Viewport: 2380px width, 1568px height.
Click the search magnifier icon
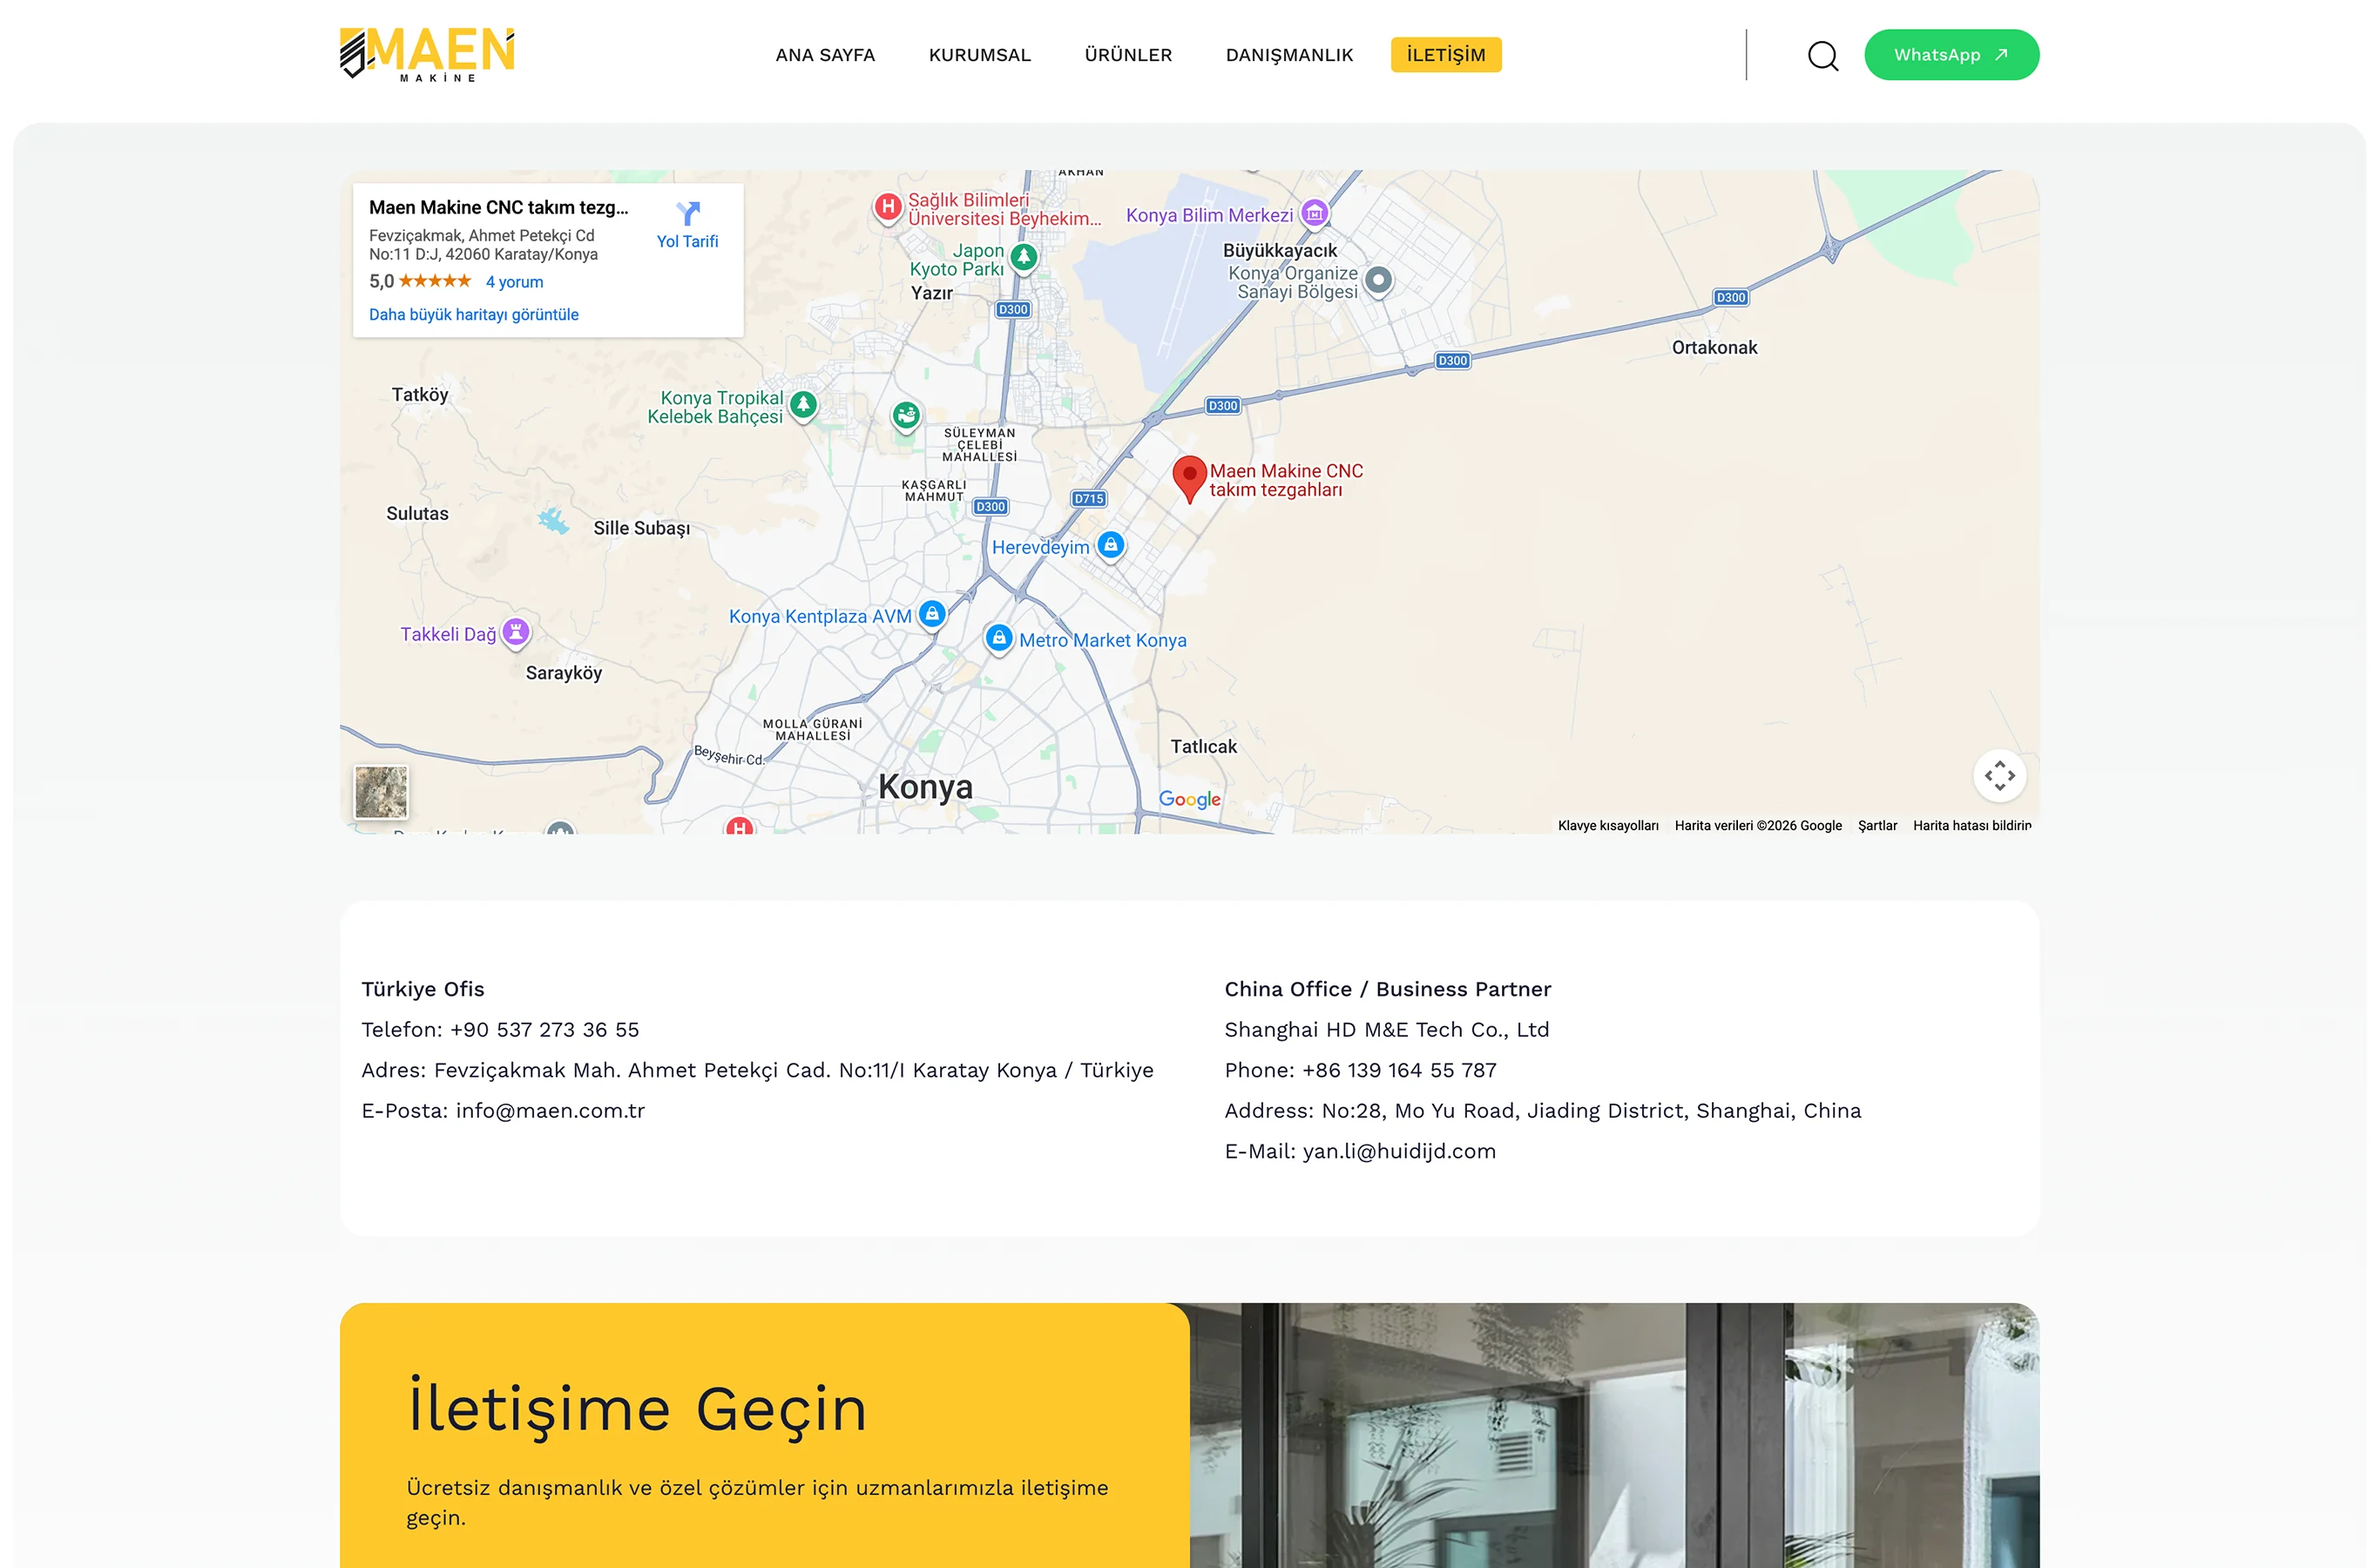(x=1822, y=55)
